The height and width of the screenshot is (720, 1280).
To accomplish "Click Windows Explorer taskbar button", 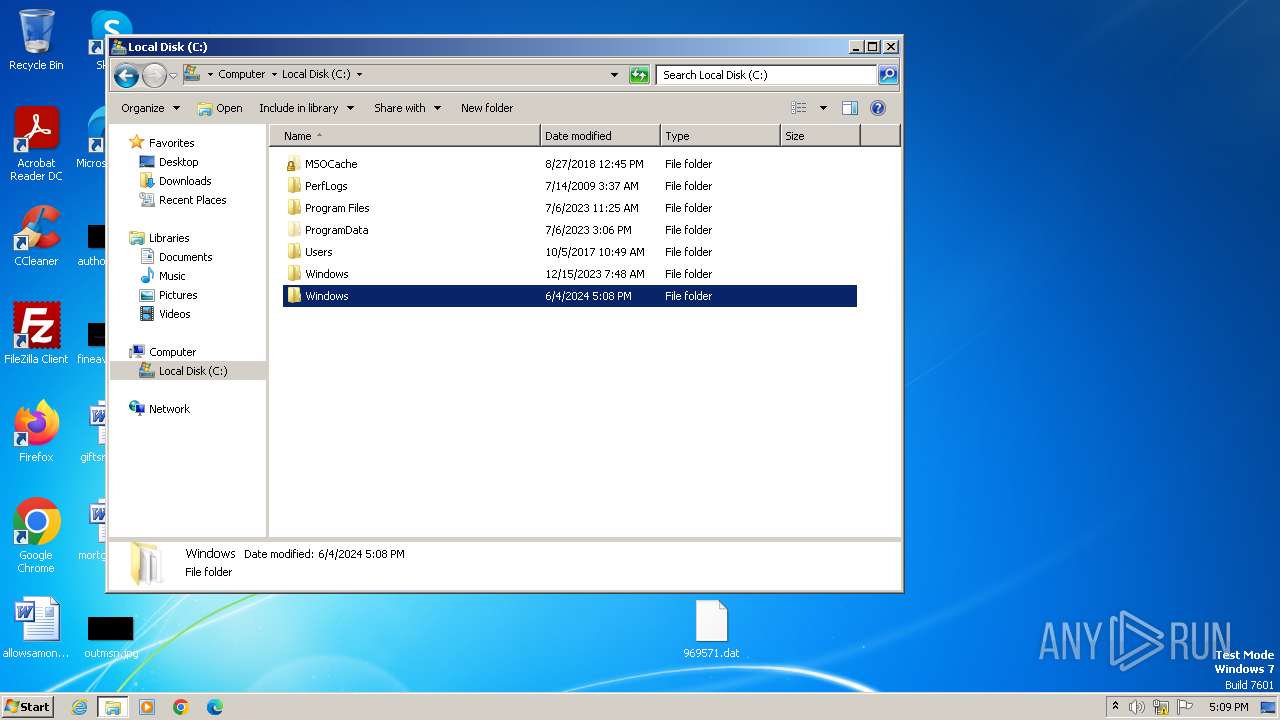I will (x=113, y=707).
